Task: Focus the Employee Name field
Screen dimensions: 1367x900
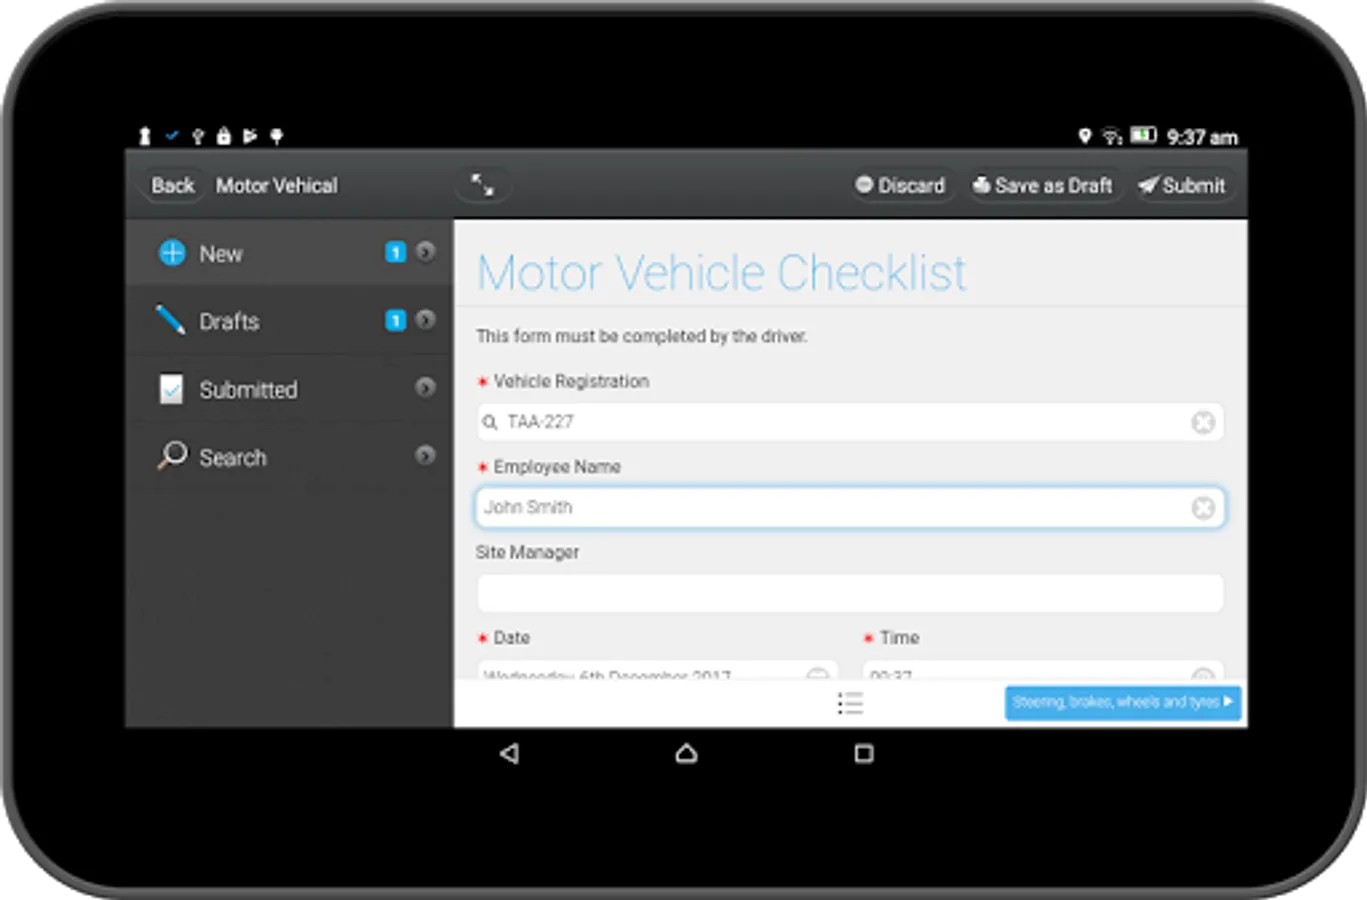Action: click(850, 507)
